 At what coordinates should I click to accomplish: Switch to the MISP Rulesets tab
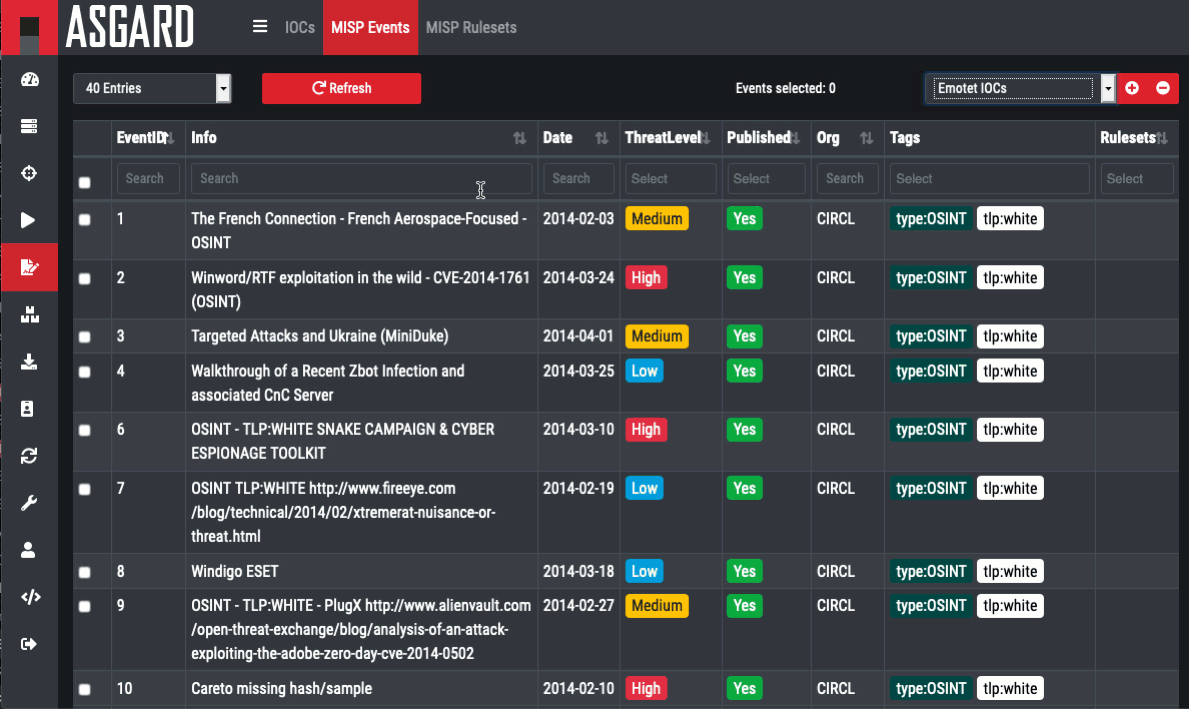(x=471, y=27)
